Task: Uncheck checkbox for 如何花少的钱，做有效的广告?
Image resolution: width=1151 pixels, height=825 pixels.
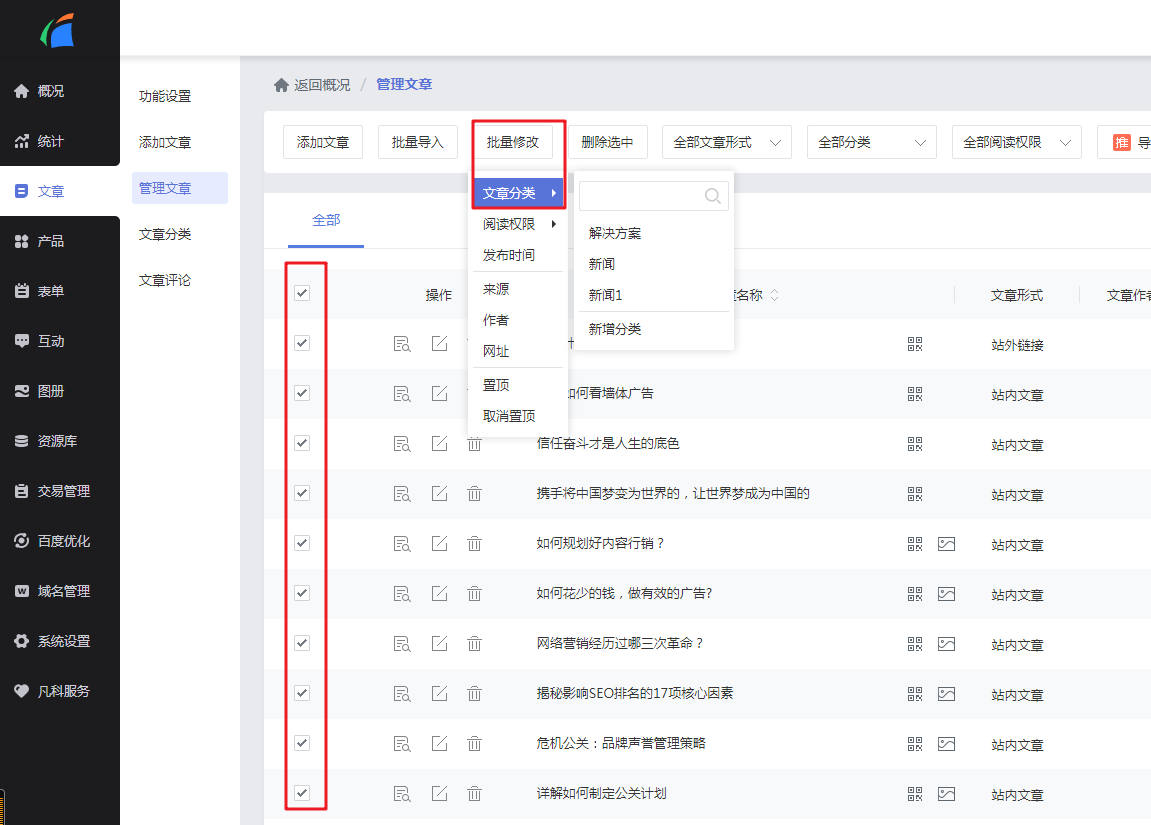Action: click(302, 592)
